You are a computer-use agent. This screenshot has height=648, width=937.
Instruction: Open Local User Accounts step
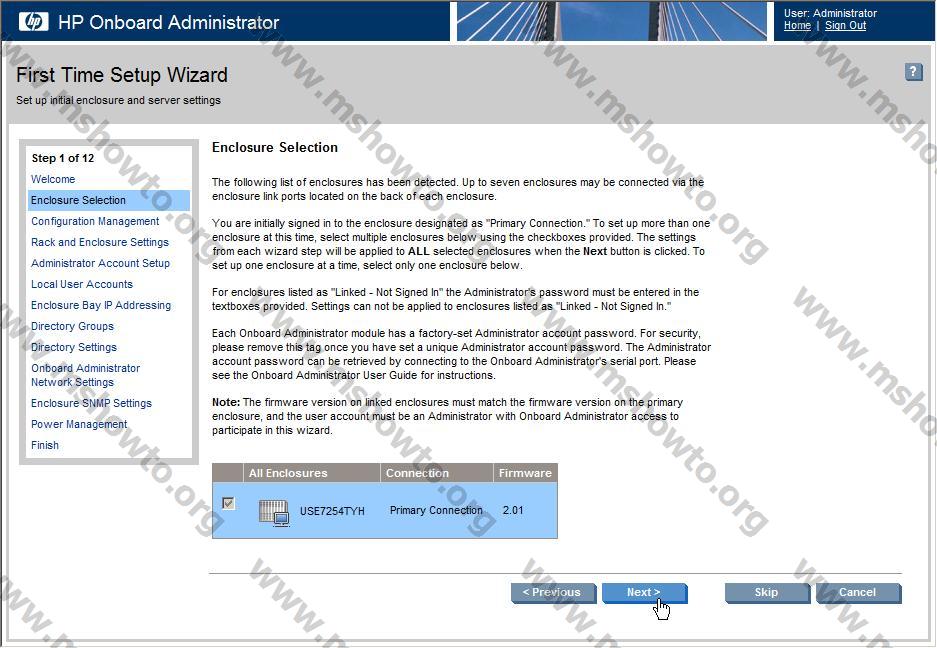point(82,284)
